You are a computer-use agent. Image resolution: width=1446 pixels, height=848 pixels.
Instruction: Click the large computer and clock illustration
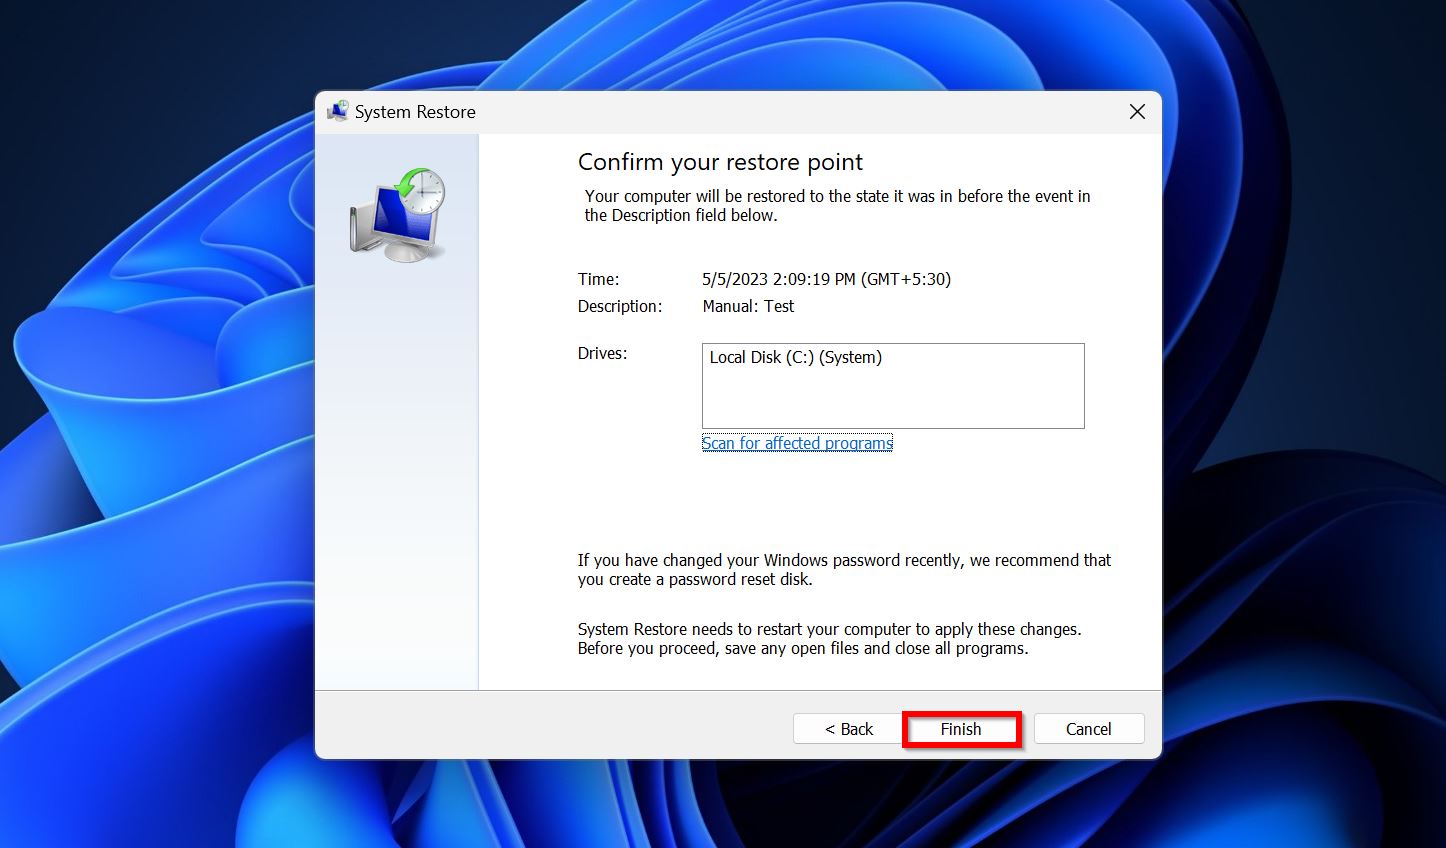coord(398,215)
